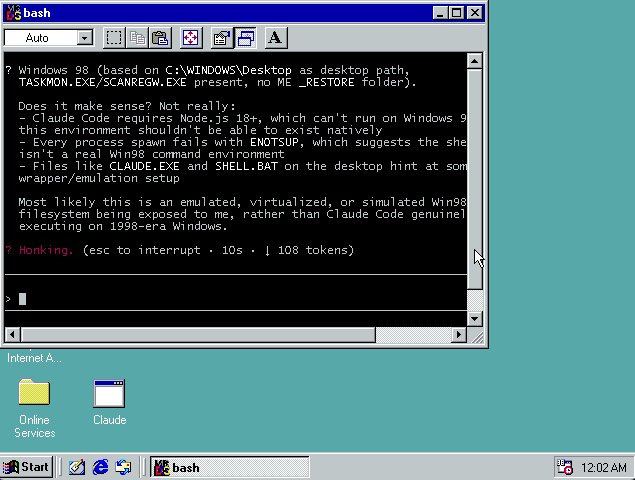Toggle the Background window button
The height and width of the screenshot is (480, 635).
tap(245, 38)
